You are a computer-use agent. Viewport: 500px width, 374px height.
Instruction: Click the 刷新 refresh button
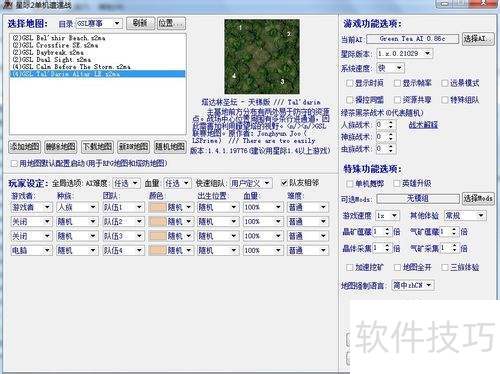pyautogui.click(x=140, y=23)
